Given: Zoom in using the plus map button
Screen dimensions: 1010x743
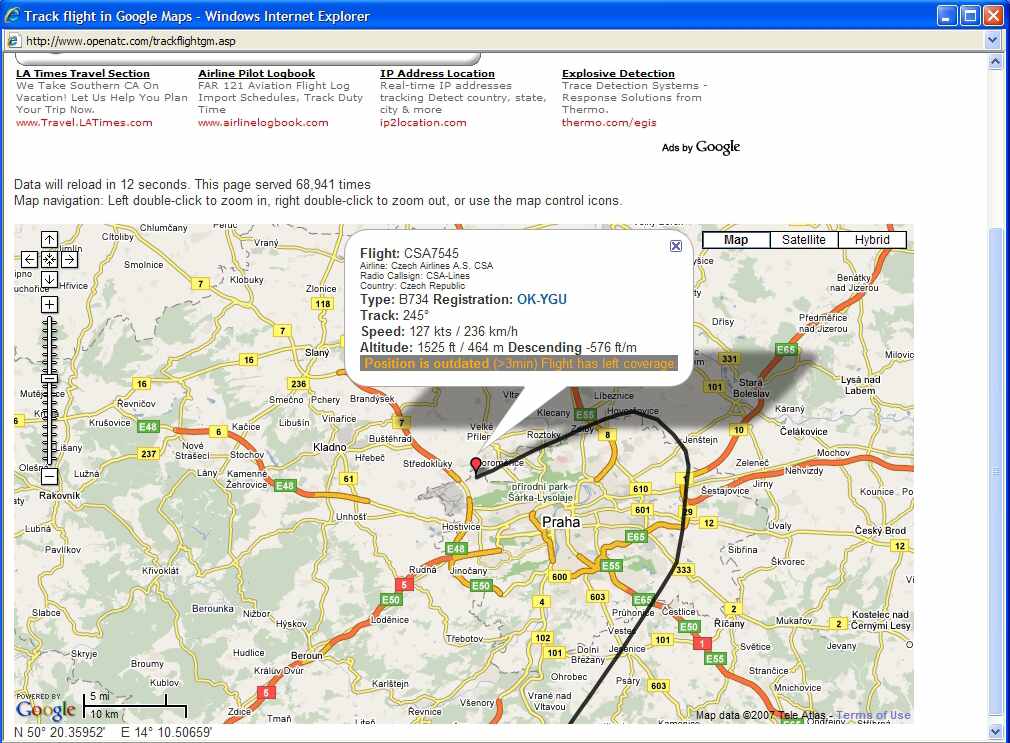Looking at the screenshot, I should 50,304.
